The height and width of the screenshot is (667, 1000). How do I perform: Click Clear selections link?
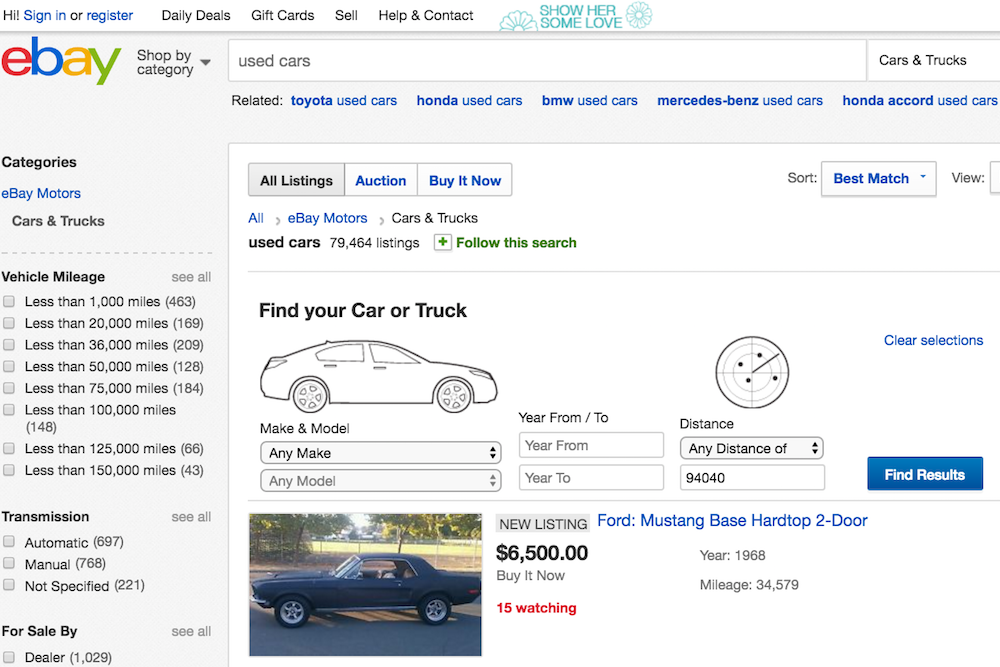pyautogui.click(x=933, y=341)
